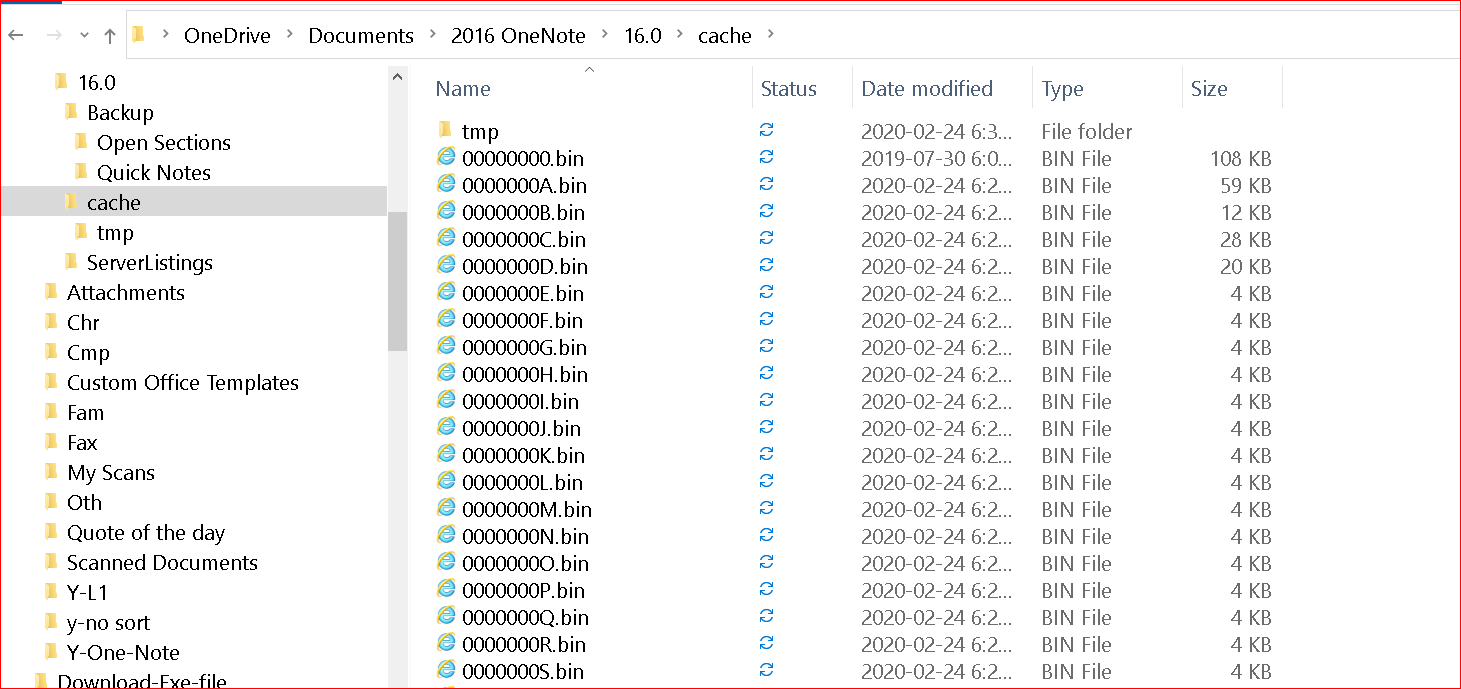
Task: Select the OneDrive breadcrumb
Action: (227, 35)
